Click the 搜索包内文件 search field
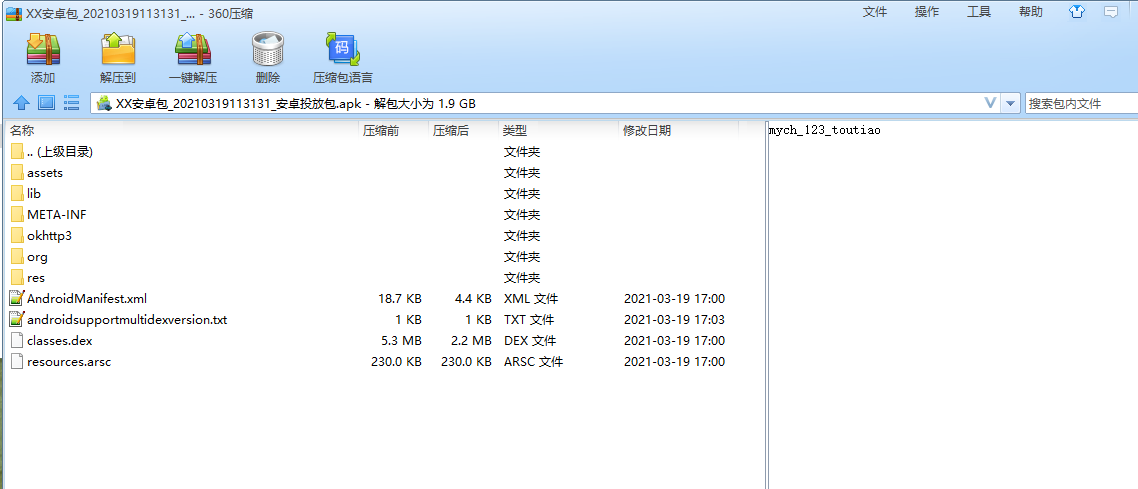Screen dimensions: 1138x489 (x=1081, y=104)
